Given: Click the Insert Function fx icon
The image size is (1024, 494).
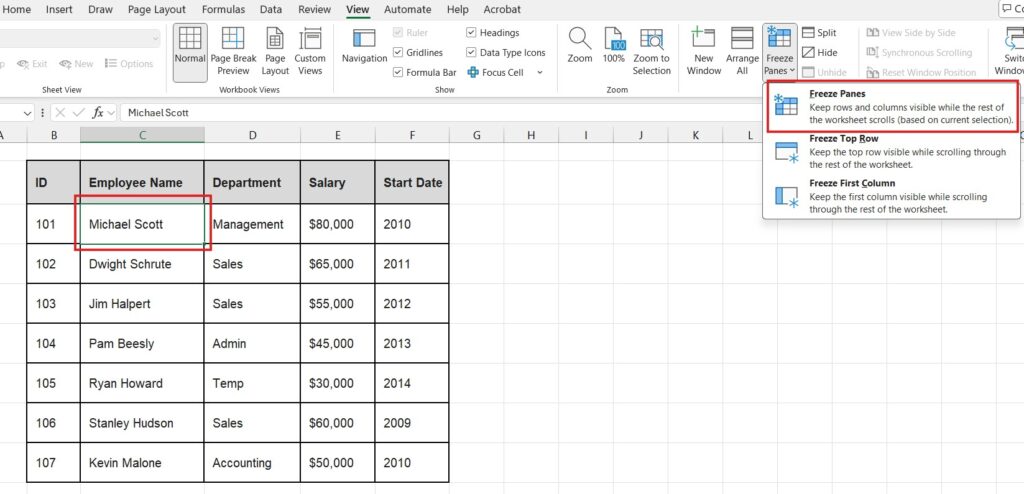Looking at the screenshot, I should click(98, 113).
